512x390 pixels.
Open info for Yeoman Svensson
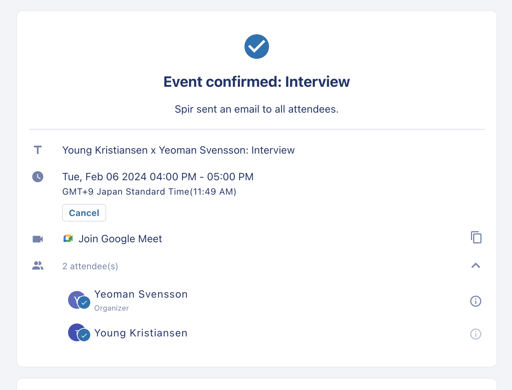click(x=476, y=301)
